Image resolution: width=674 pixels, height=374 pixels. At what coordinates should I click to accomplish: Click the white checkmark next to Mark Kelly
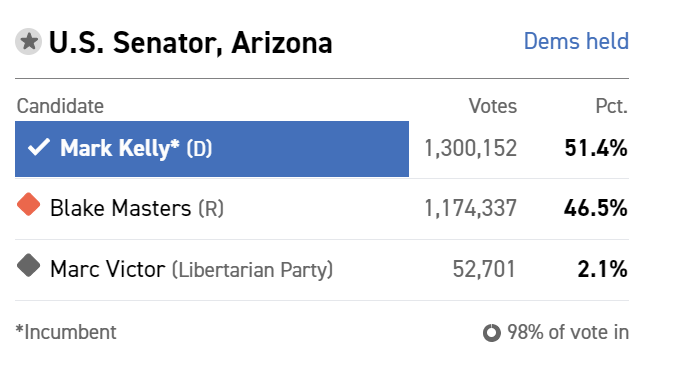pyautogui.click(x=39, y=147)
